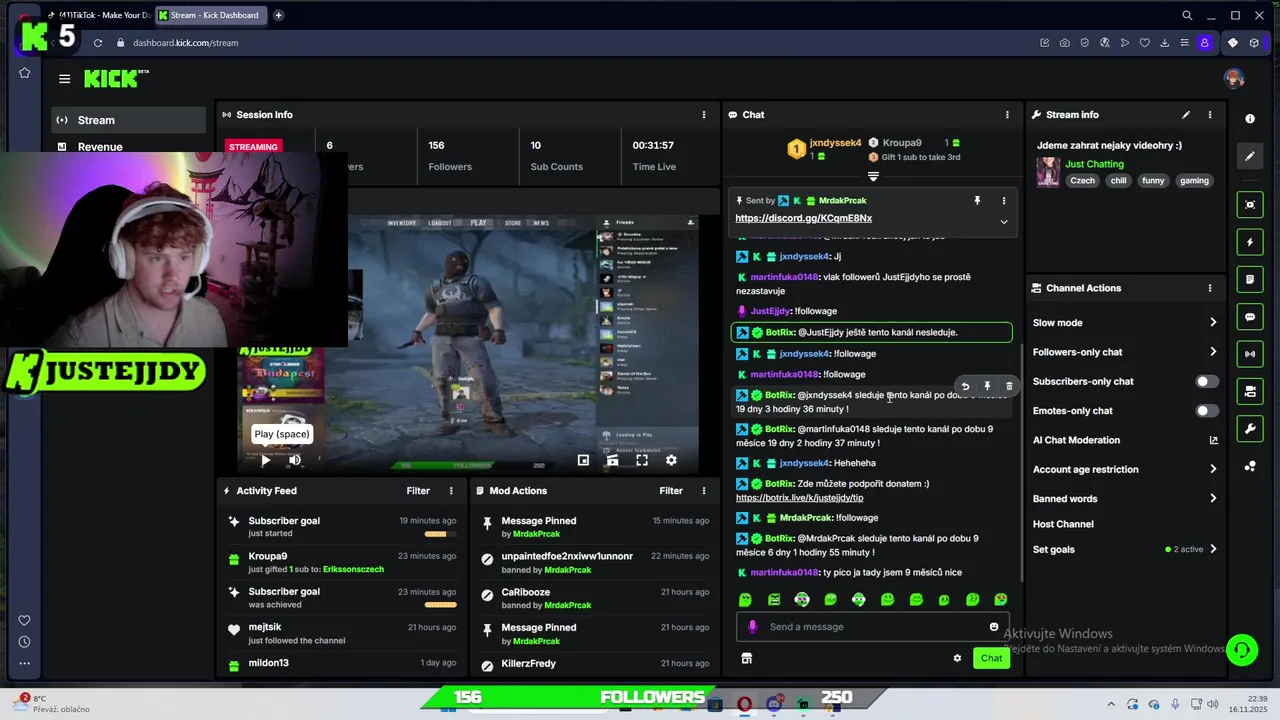The height and width of the screenshot is (720, 1280).
Task: Collapse the chat leaderboard arrow
Action: (873, 176)
